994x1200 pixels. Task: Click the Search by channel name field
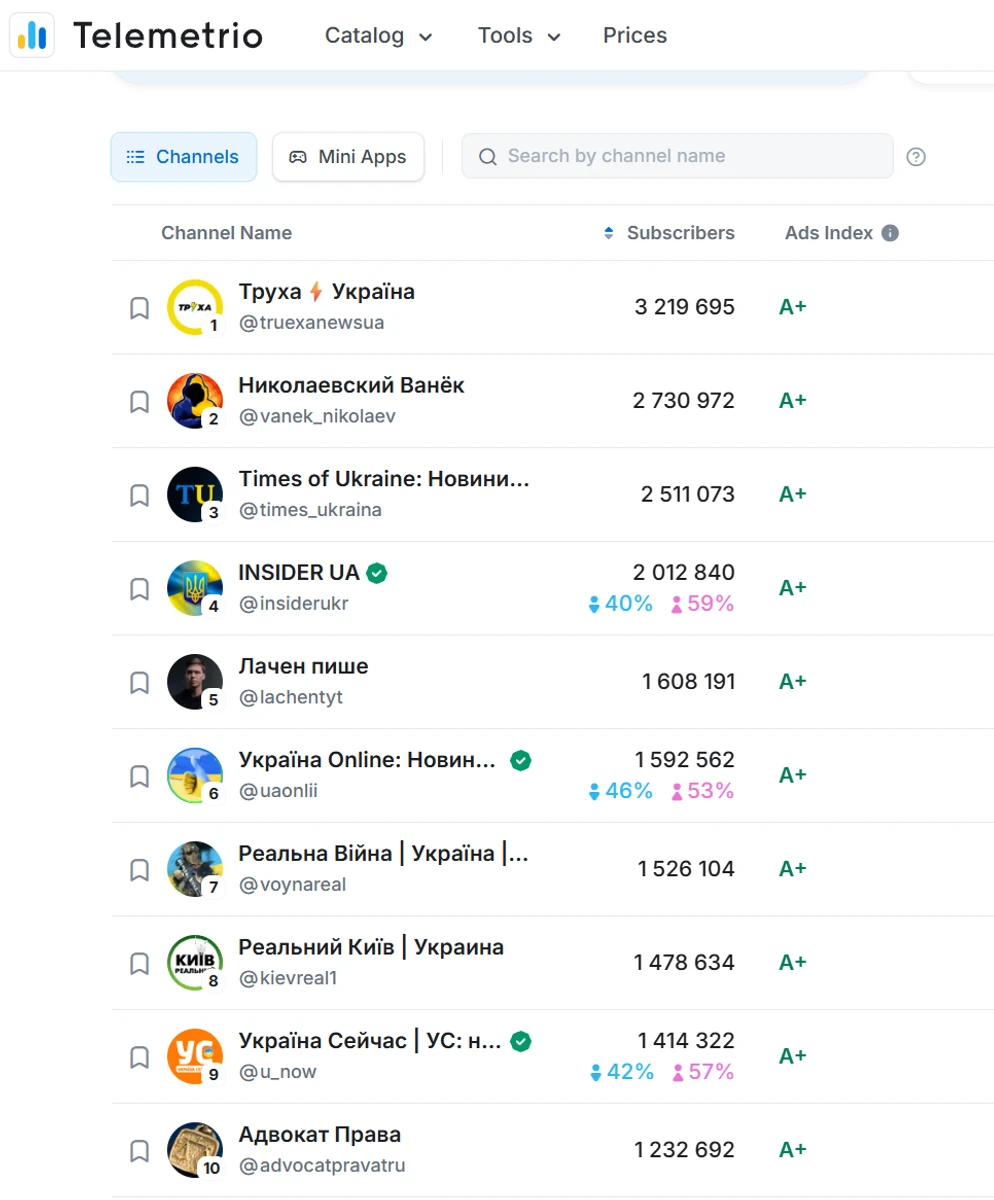pos(690,156)
